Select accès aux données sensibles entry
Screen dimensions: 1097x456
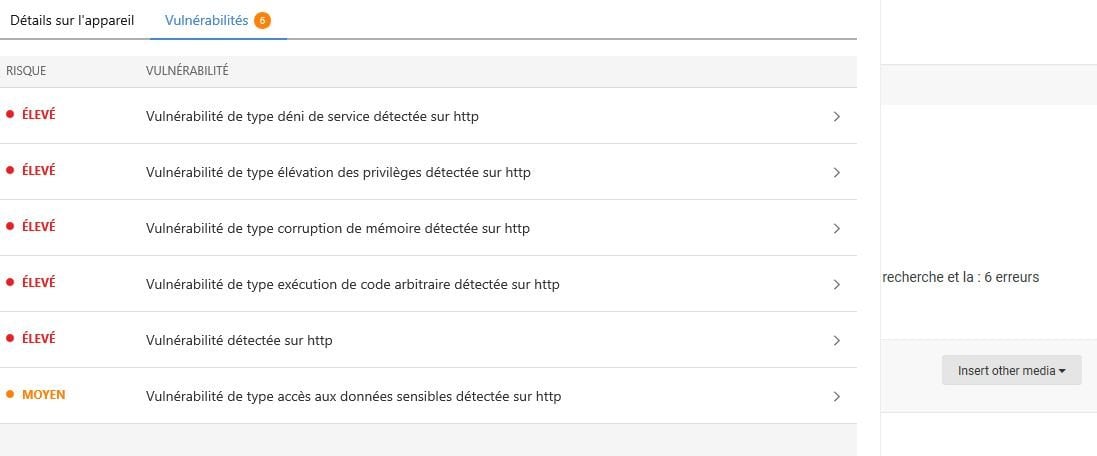pos(353,397)
